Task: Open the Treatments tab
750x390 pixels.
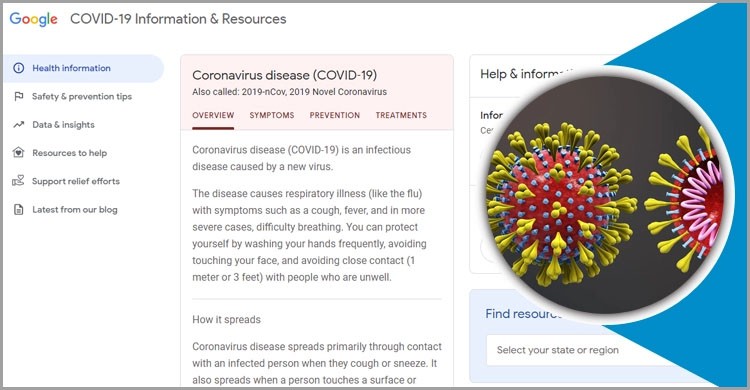Action: (x=401, y=115)
